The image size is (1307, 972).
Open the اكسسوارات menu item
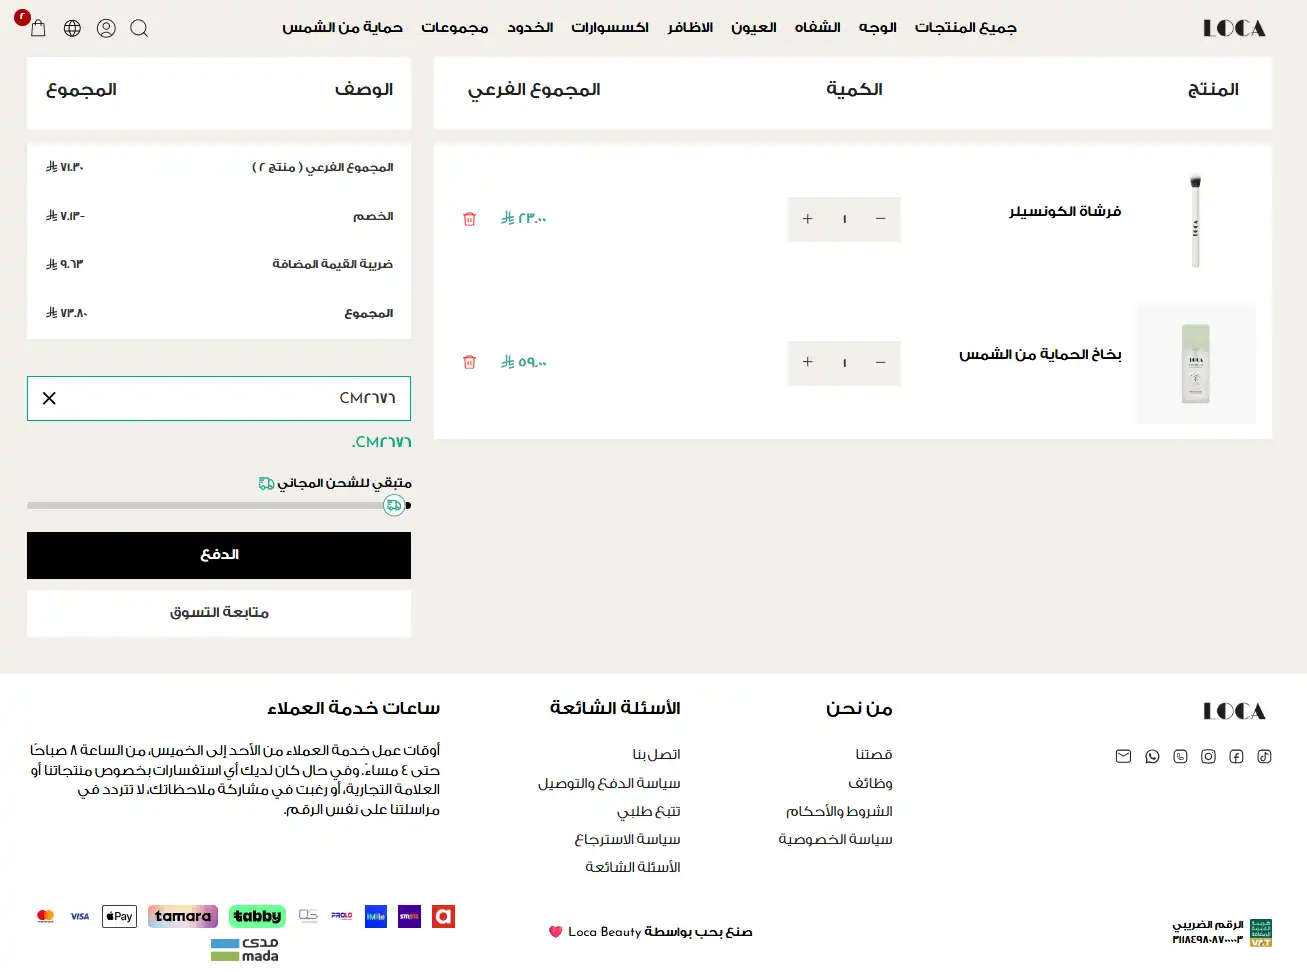(610, 28)
